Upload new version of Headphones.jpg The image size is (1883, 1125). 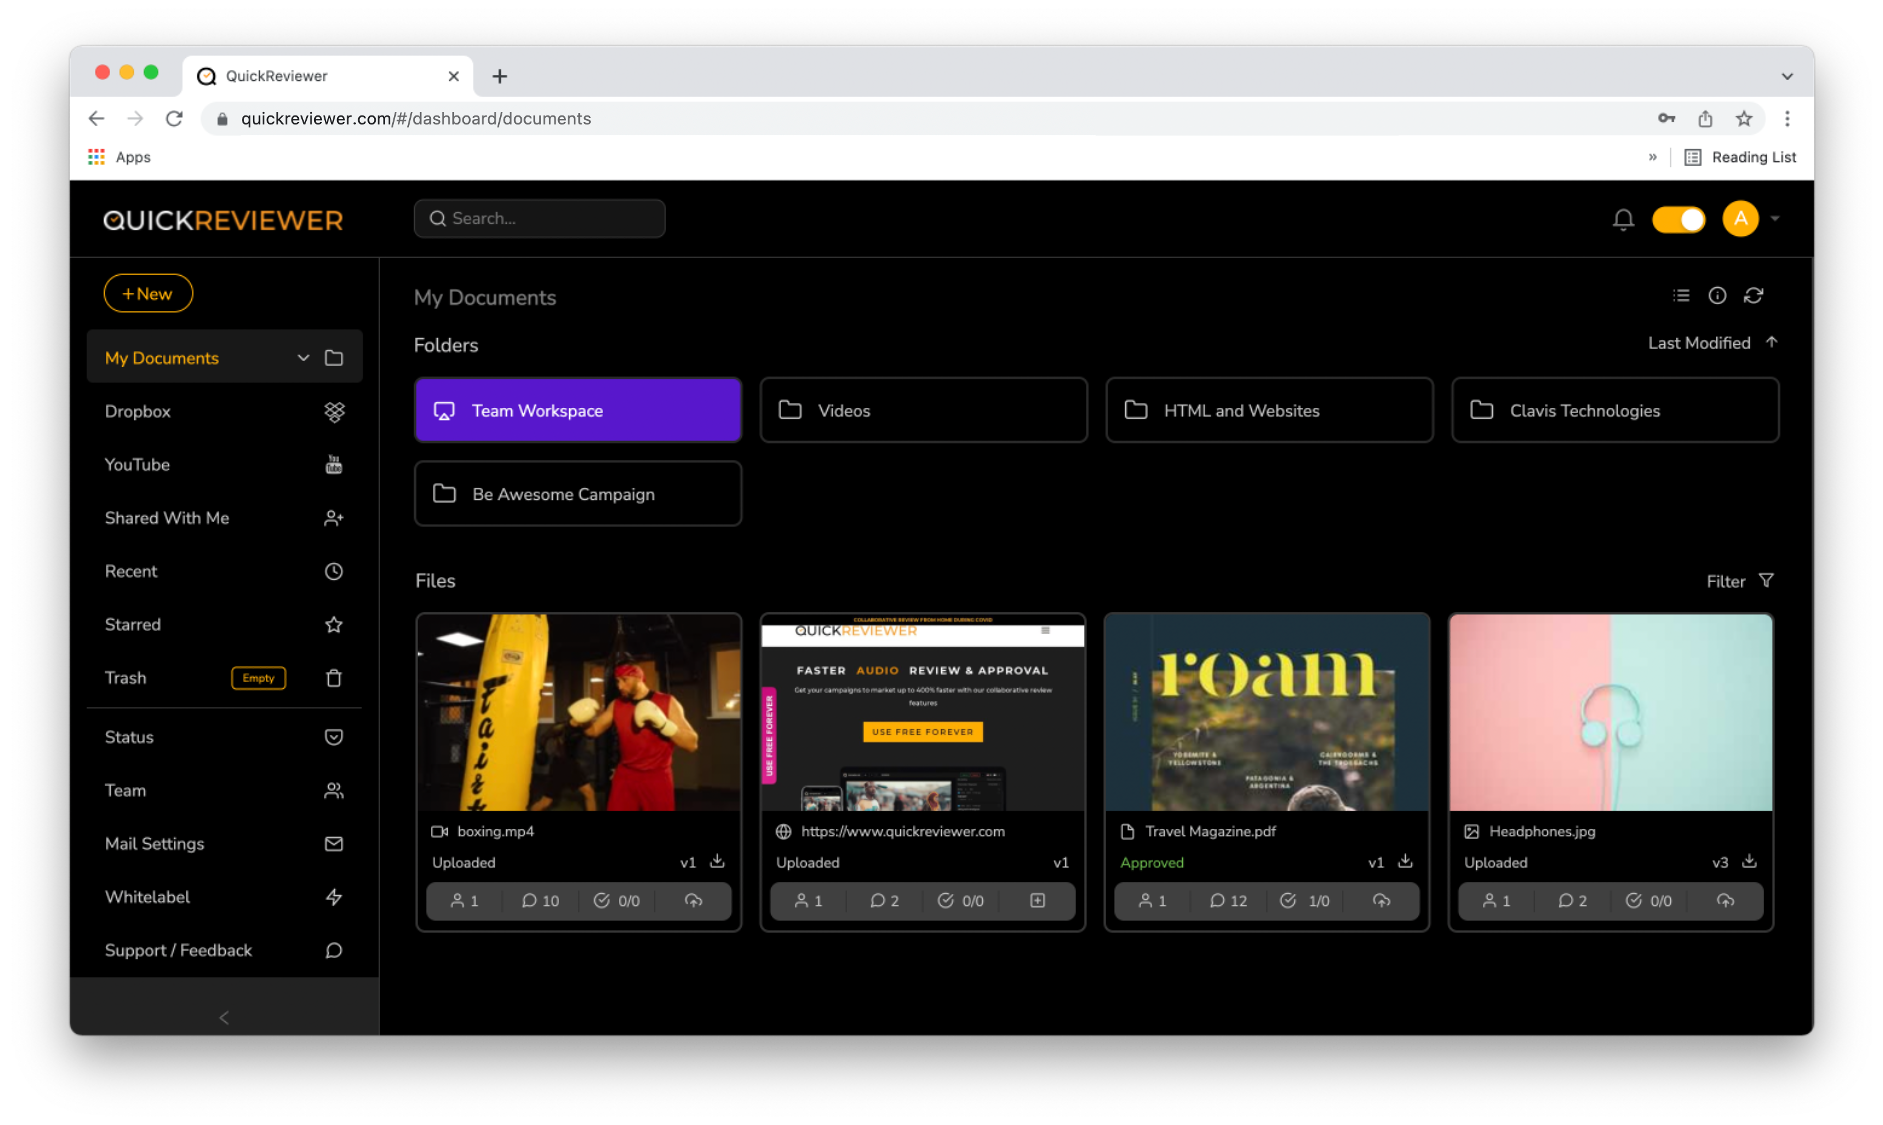tap(1725, 901)
